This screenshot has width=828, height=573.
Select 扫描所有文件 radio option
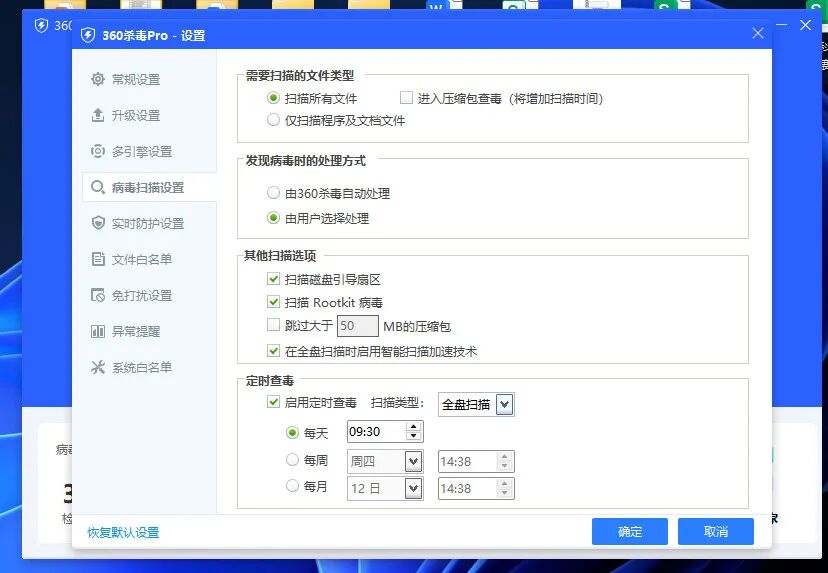(x=273, y=98)
